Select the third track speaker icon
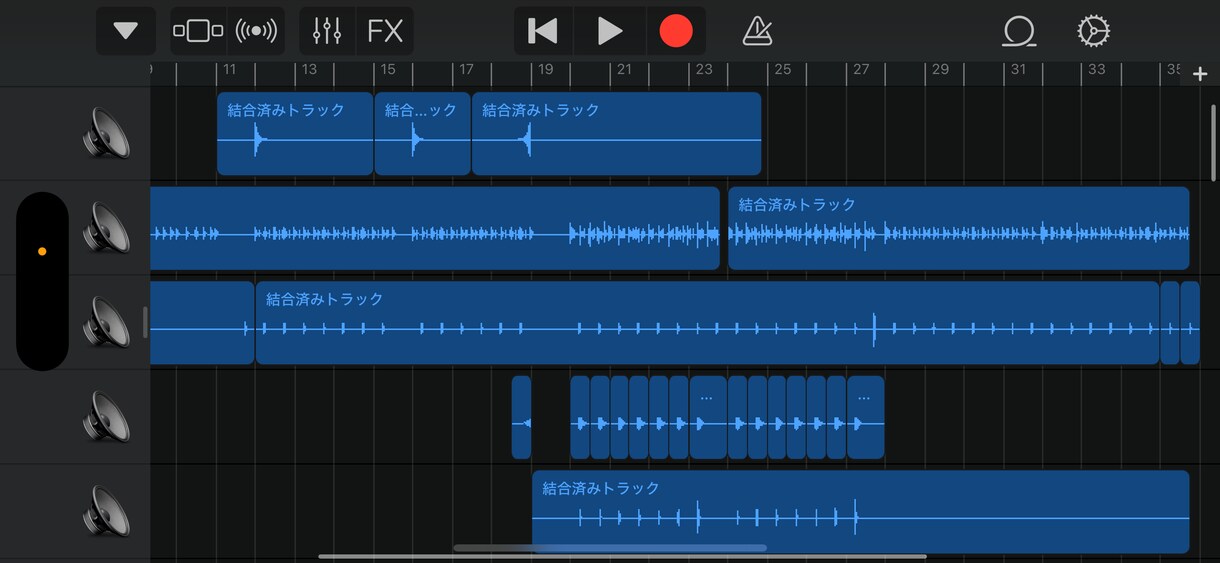 tap(106, 322)
